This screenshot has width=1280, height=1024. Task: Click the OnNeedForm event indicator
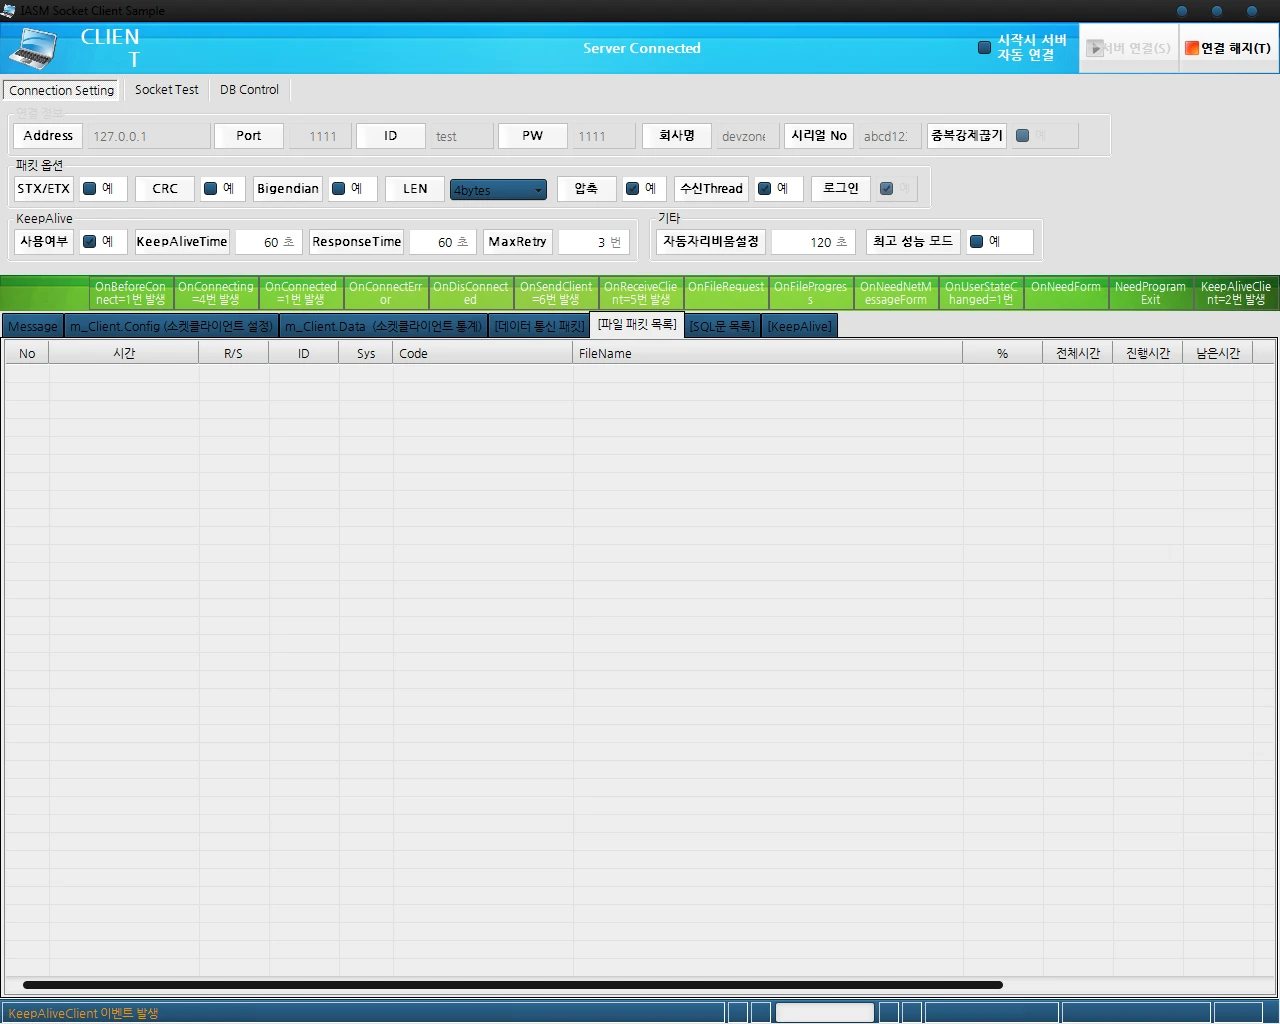coord(1066,293)
